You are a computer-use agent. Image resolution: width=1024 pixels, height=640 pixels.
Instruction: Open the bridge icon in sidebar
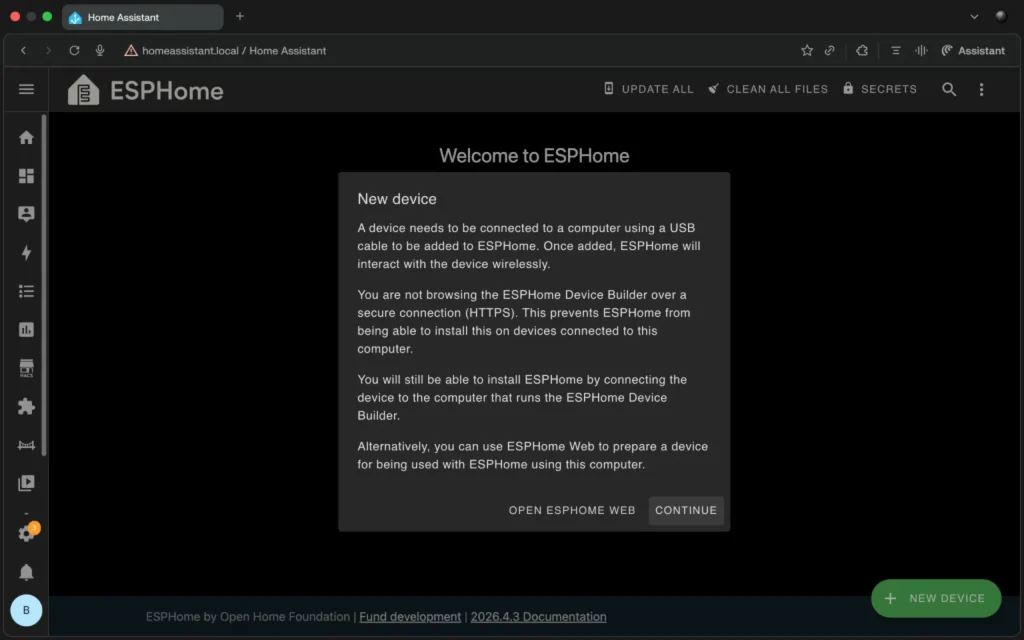(x=26, y=445)
